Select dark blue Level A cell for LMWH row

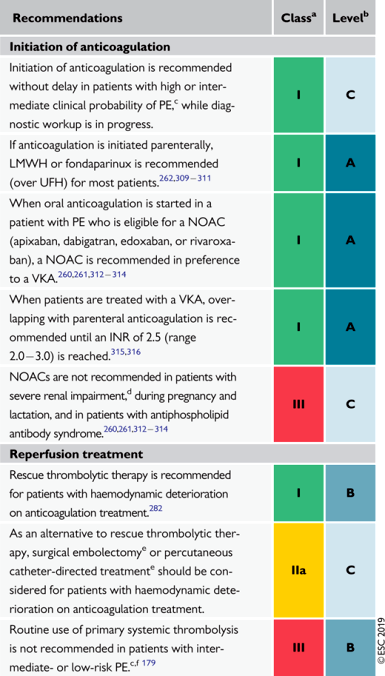coord(351,163)
